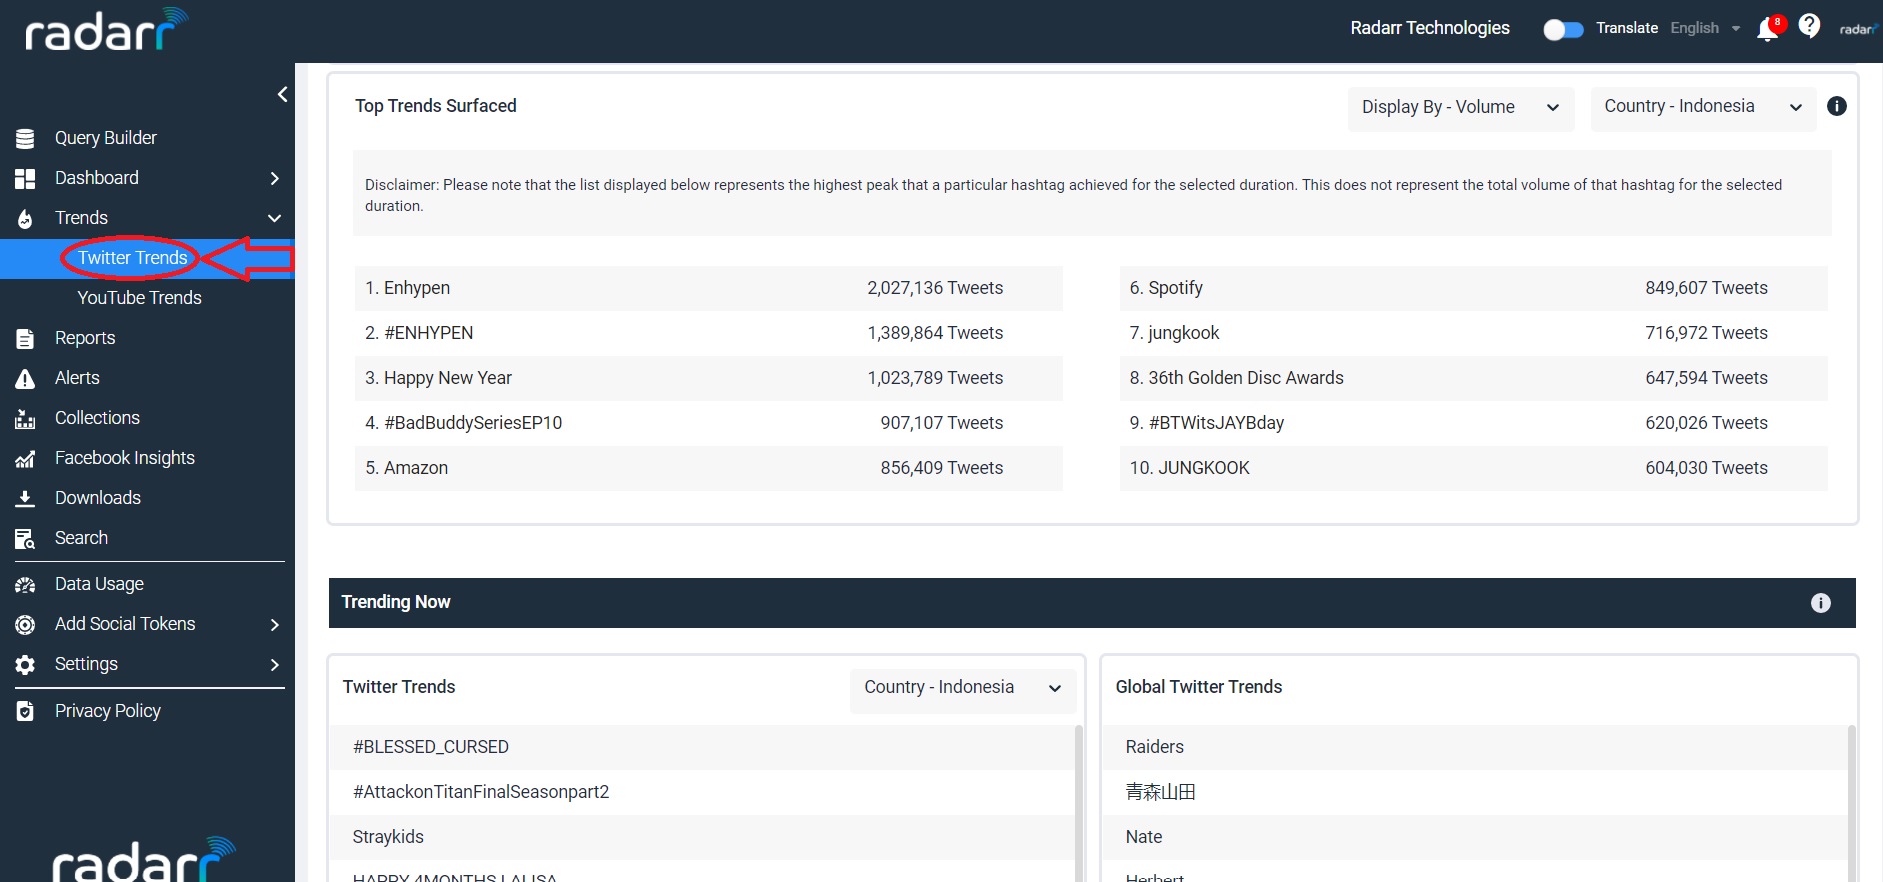
Task: Click the Global Twitter Trends scrollbar
Action: click(1852, 803)
